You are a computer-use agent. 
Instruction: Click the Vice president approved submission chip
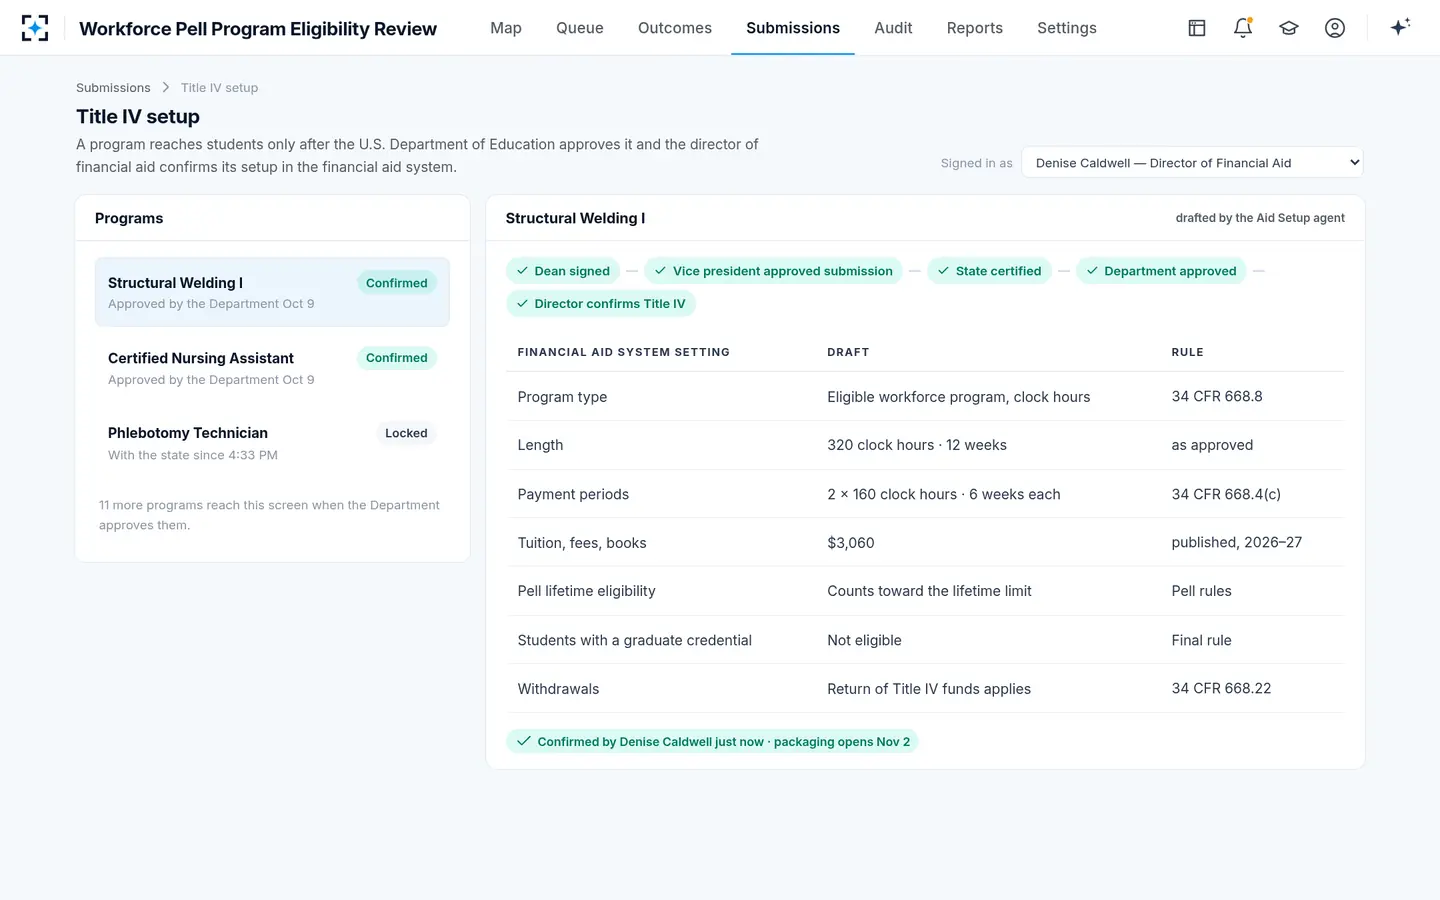point(774,271)
